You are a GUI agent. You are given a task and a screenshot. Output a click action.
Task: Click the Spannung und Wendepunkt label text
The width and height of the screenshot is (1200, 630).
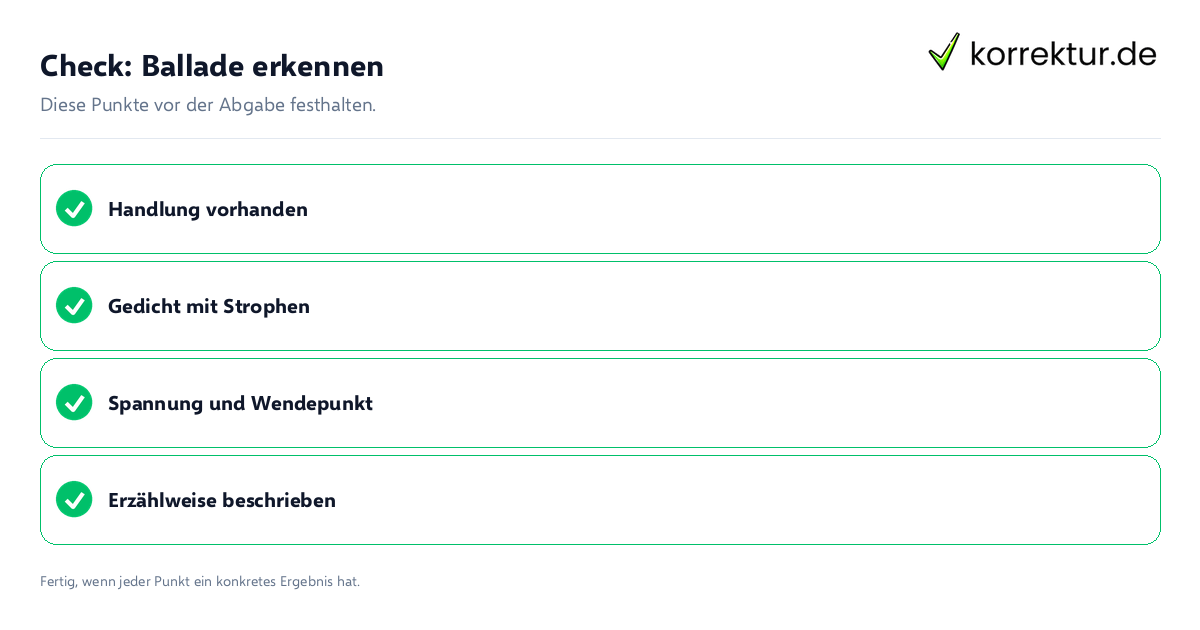[240, 403]
